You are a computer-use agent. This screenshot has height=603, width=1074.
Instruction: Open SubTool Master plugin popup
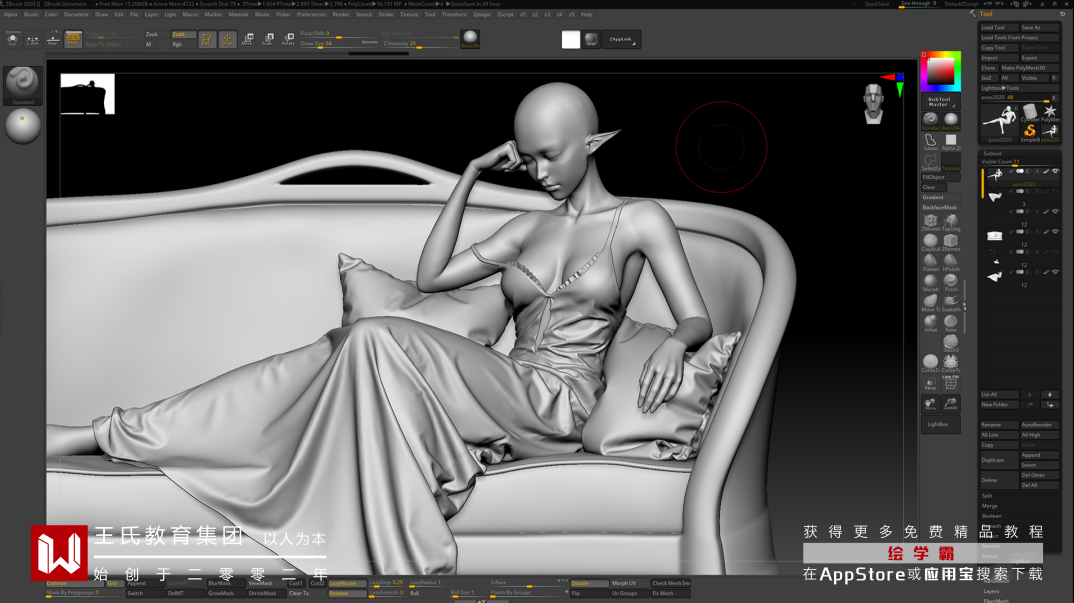click(940, 101)
